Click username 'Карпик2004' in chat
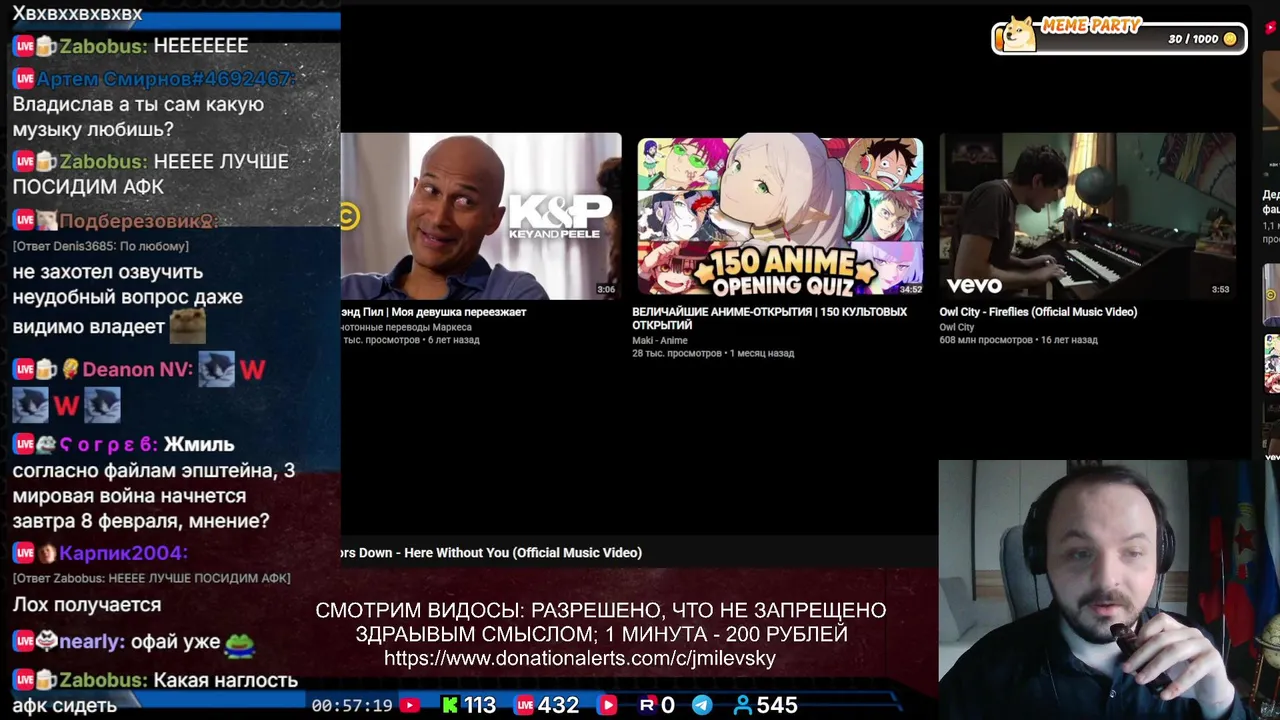This screenshot has height=720, width=1280. click(x=123, y=553)
